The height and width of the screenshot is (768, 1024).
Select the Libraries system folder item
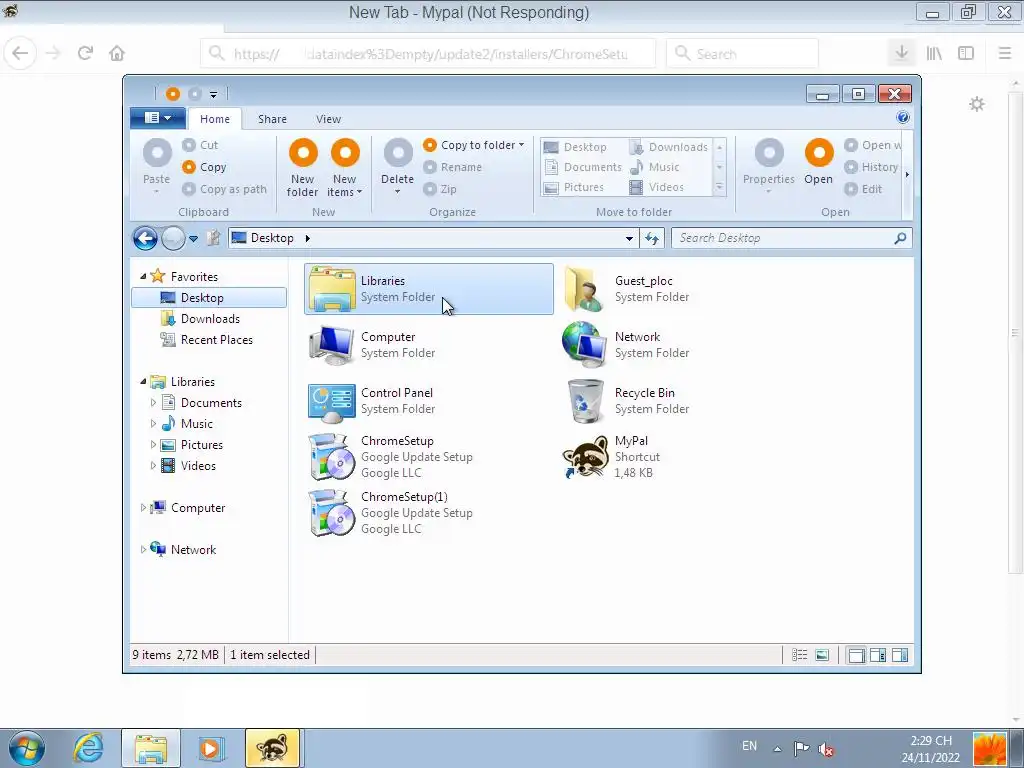click(429, 289)
